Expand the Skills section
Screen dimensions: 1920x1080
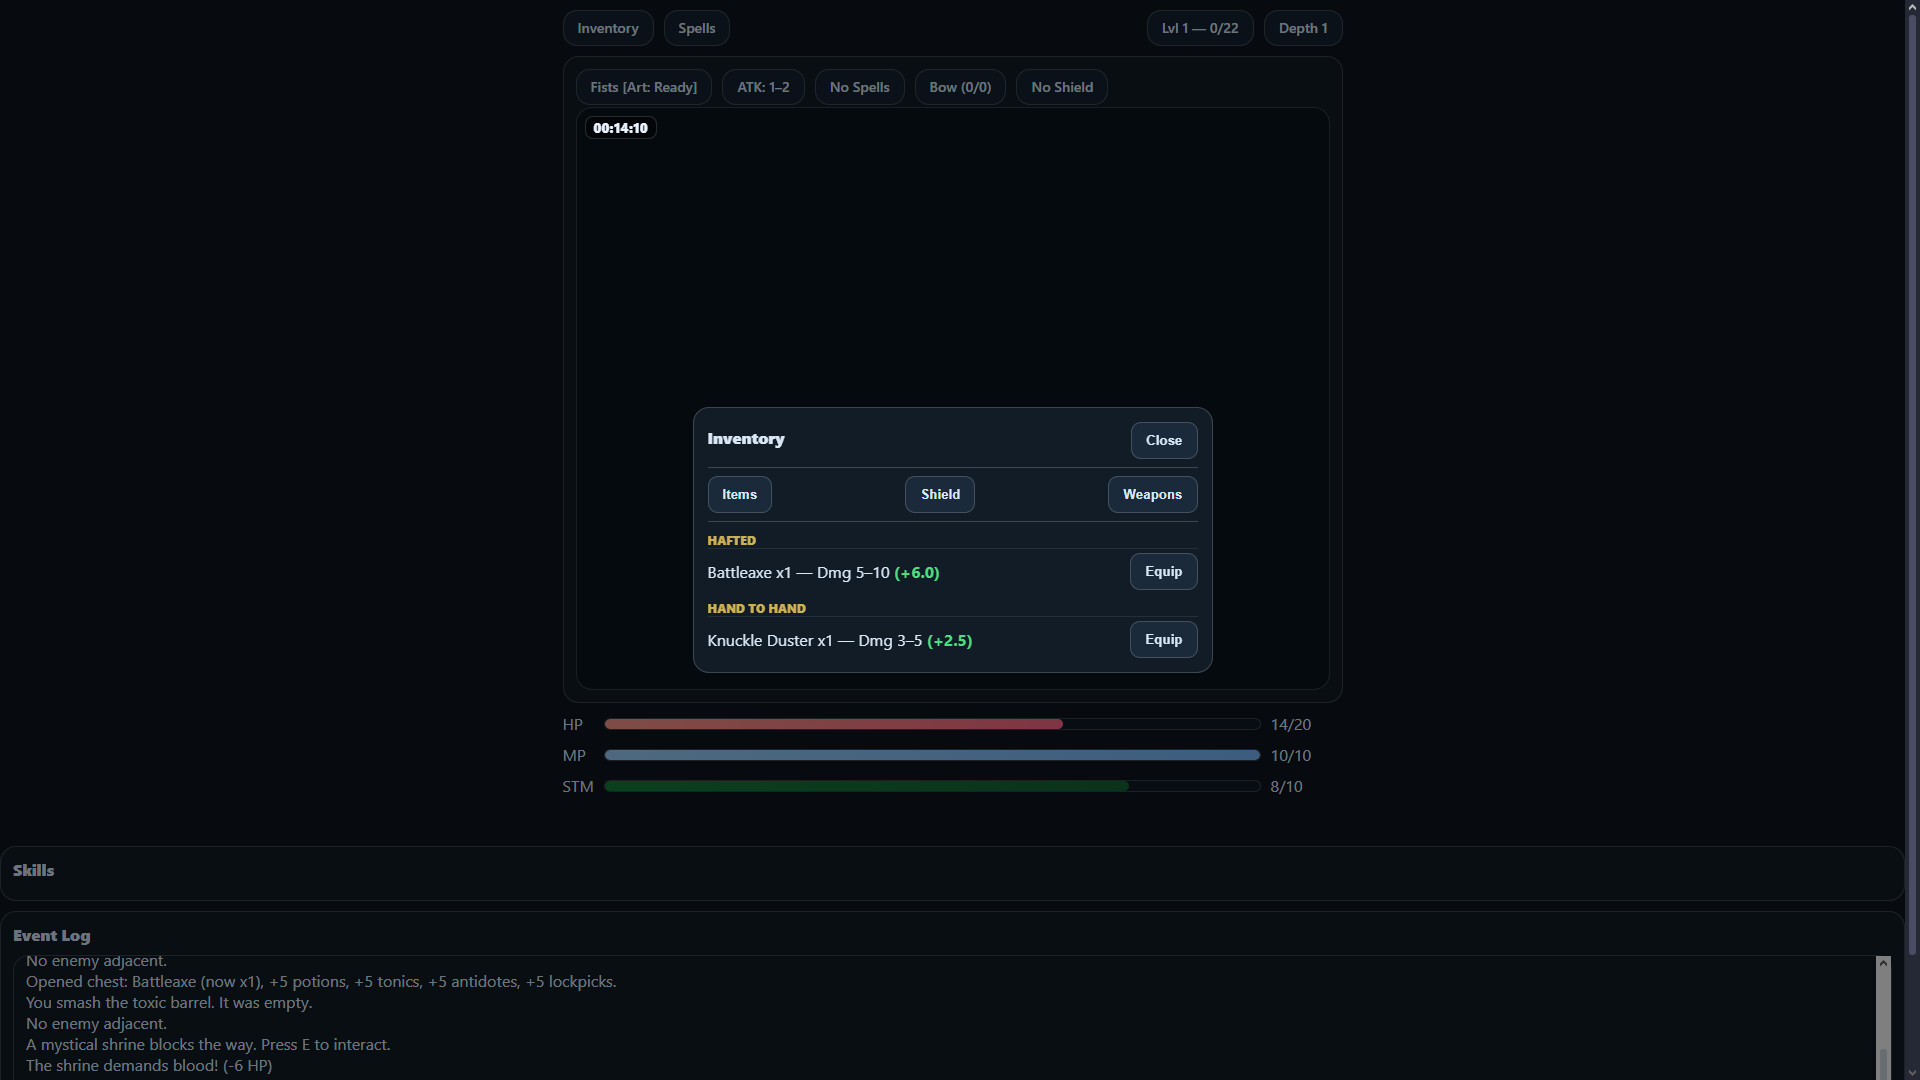coord(33,870)
